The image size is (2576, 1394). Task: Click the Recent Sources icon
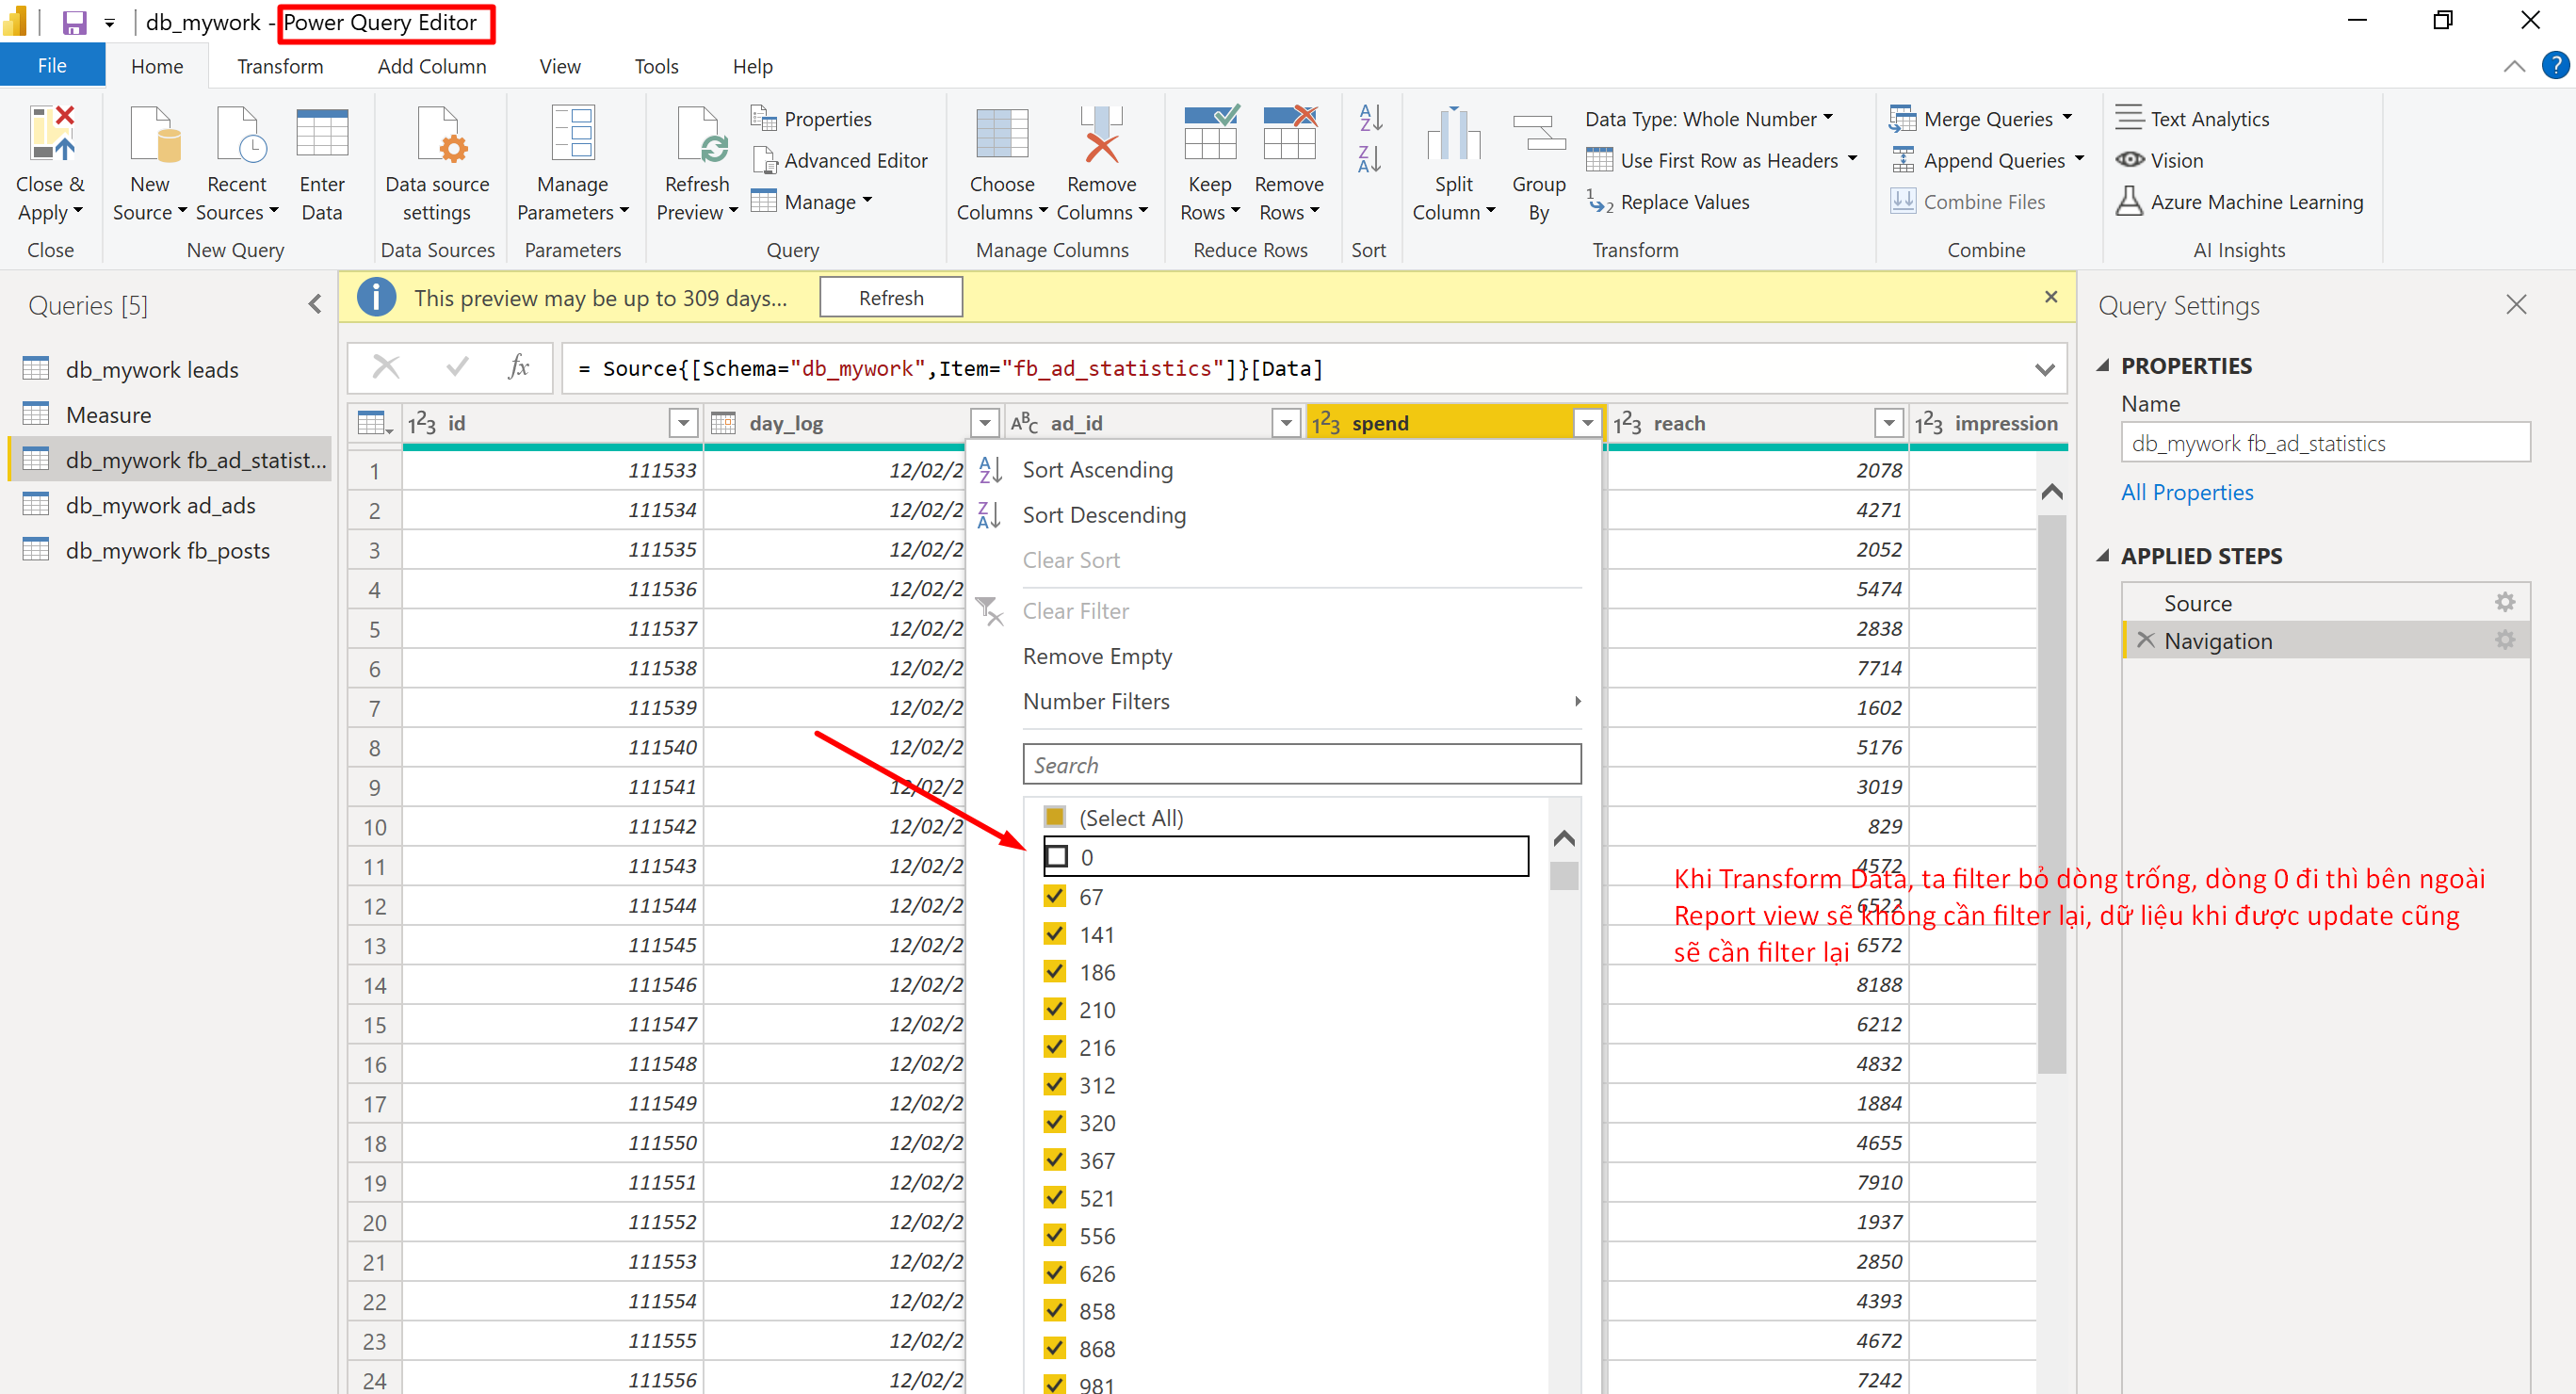click(x=240, y=134)
